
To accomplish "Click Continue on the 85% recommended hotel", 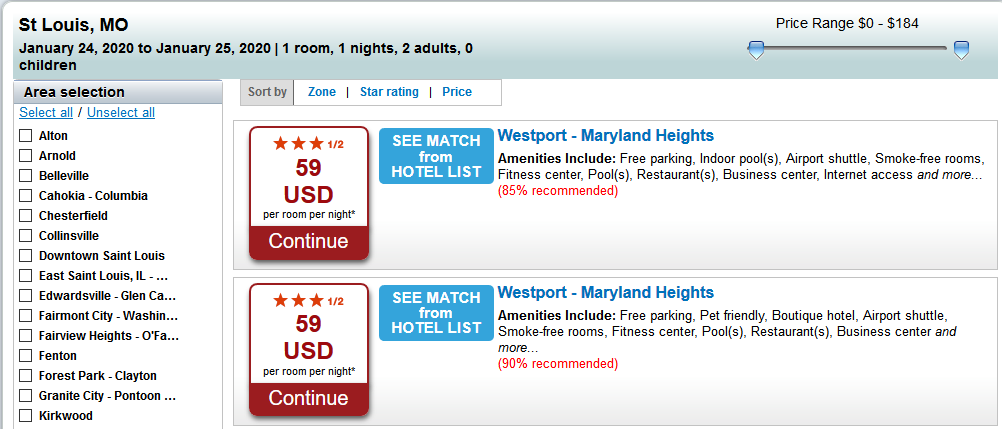I will tap(309, 242).
